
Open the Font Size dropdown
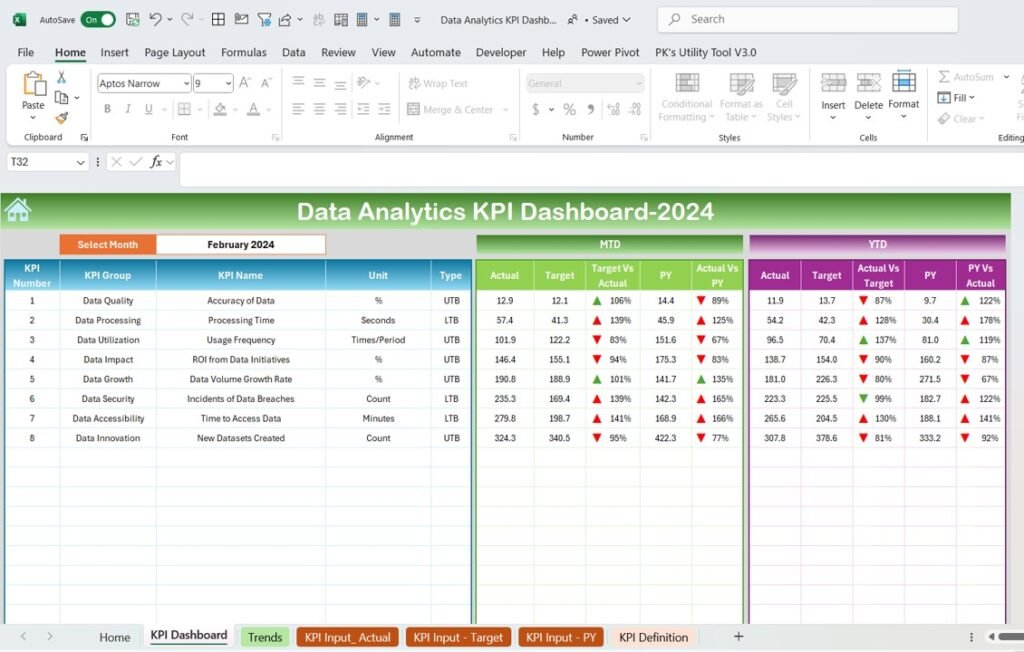coord(228,83)
